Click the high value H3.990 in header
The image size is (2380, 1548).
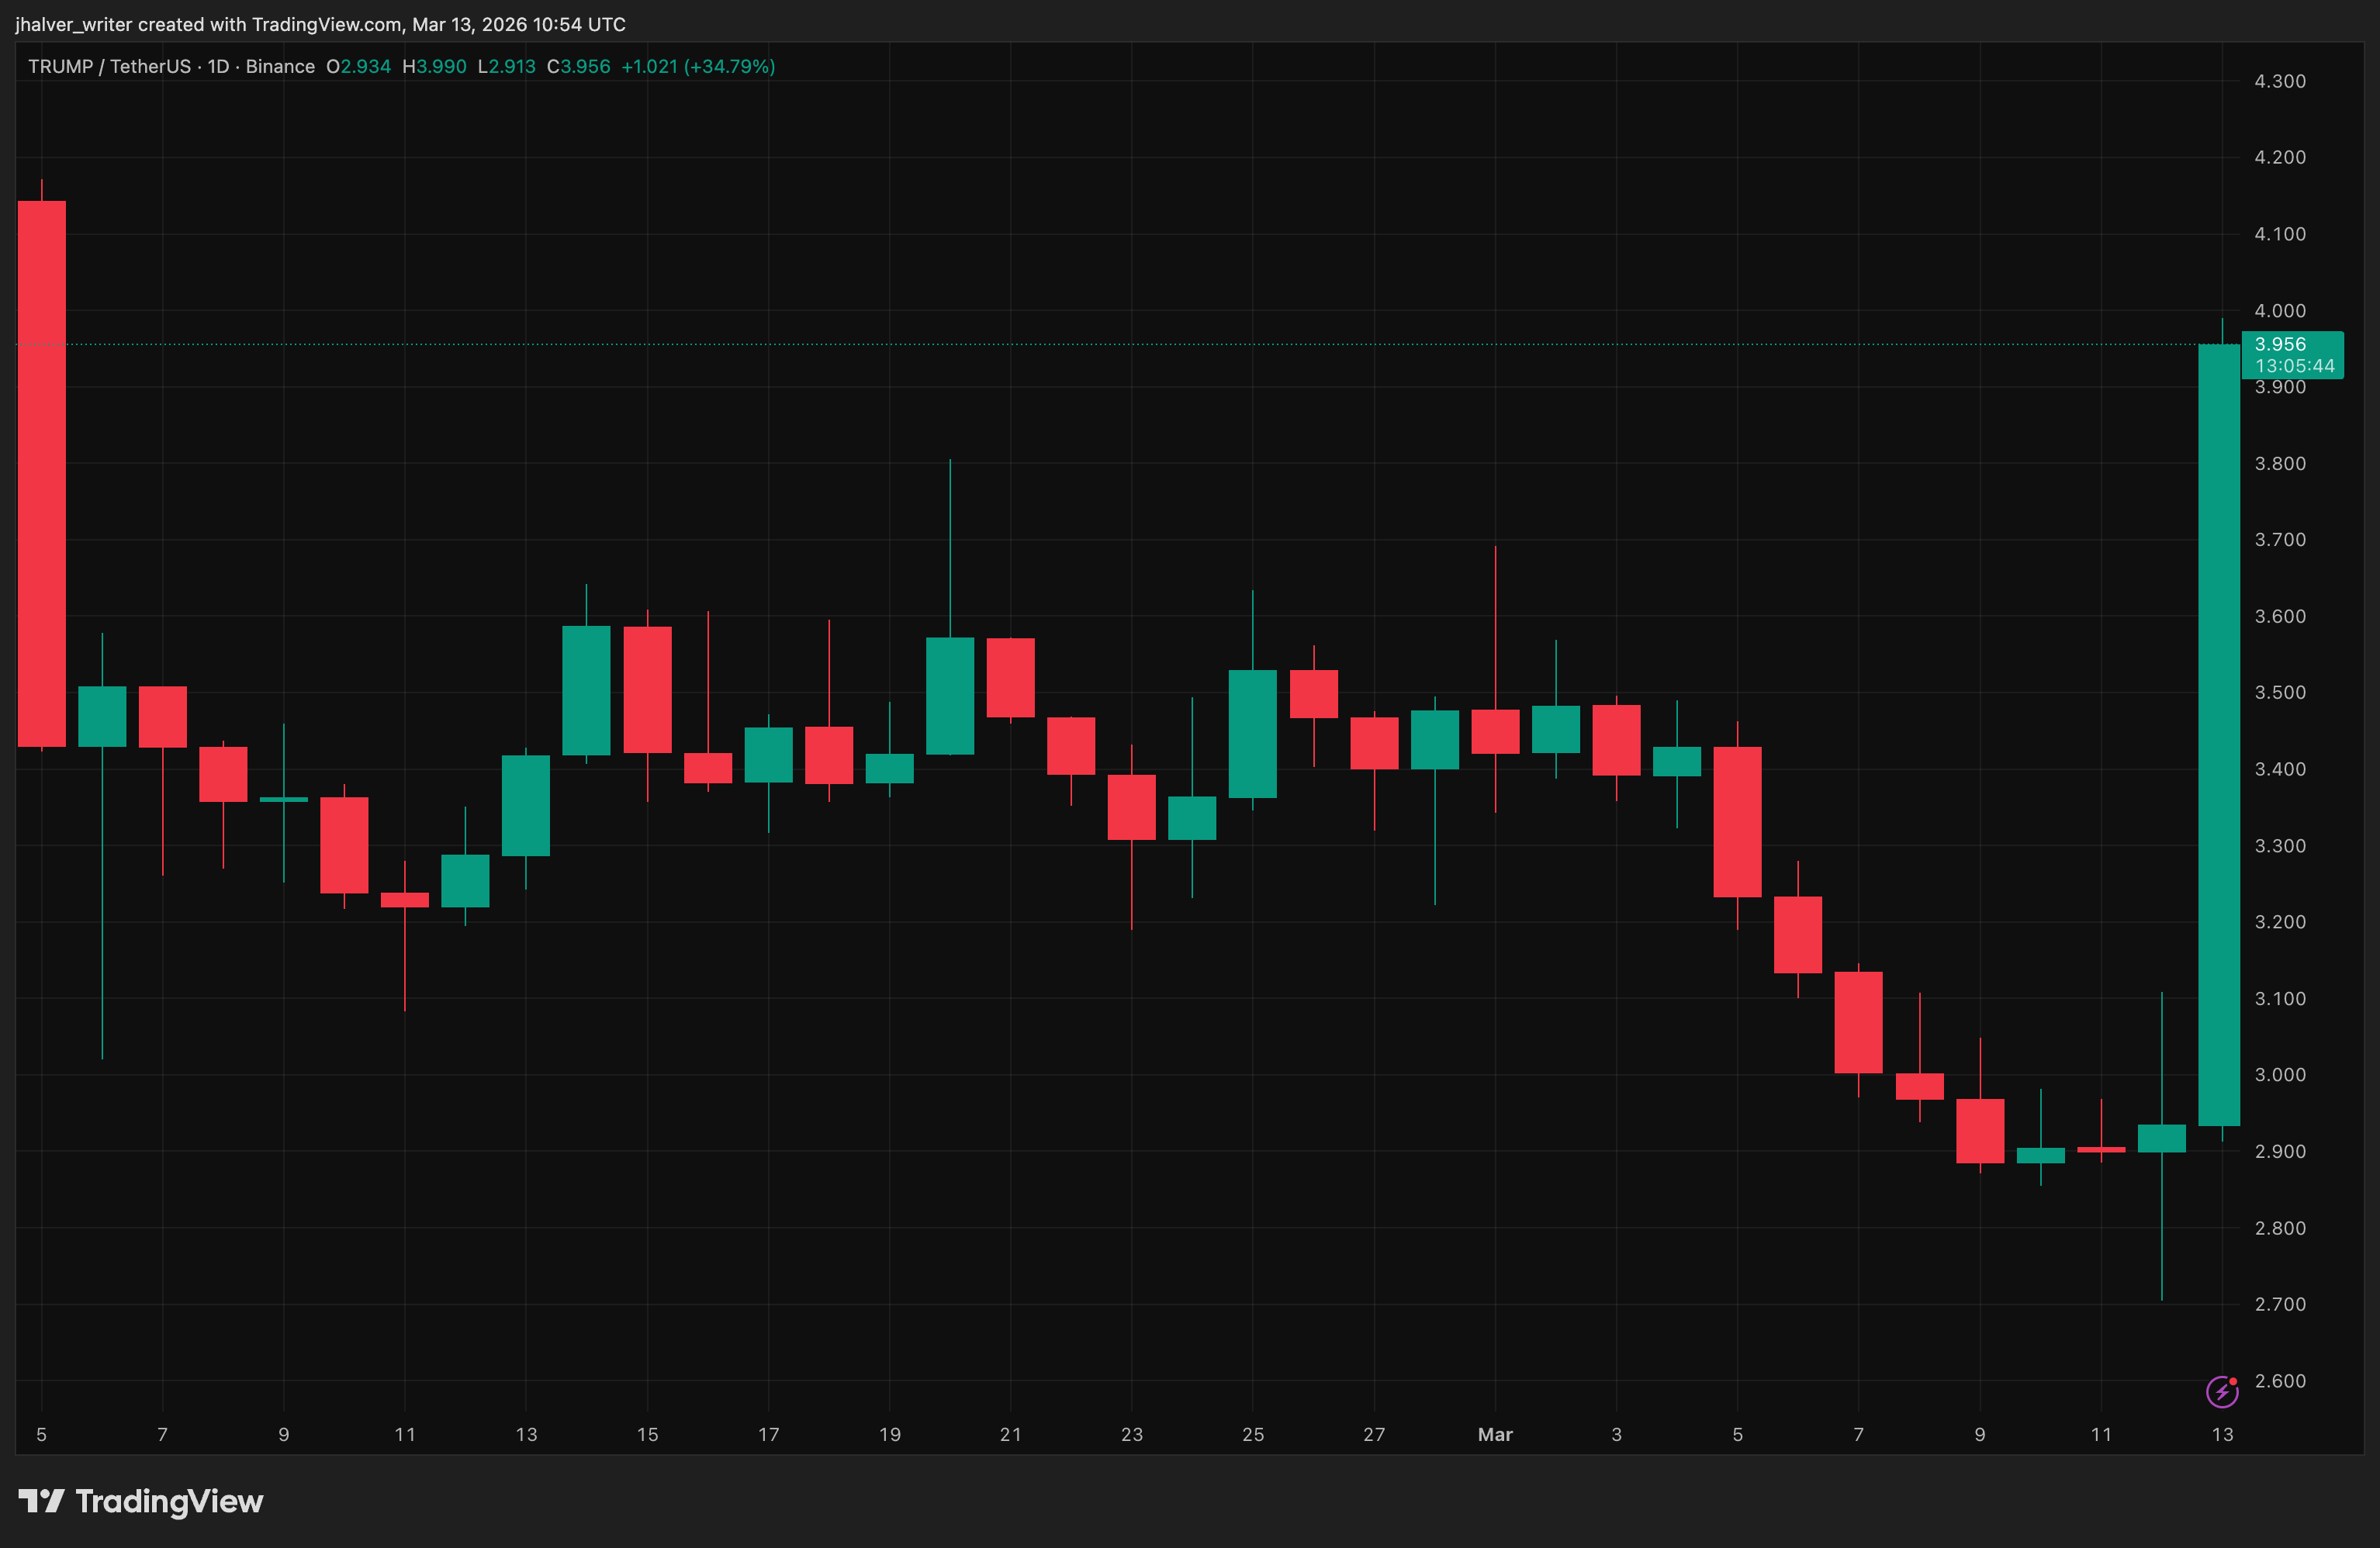click(434, 66)
